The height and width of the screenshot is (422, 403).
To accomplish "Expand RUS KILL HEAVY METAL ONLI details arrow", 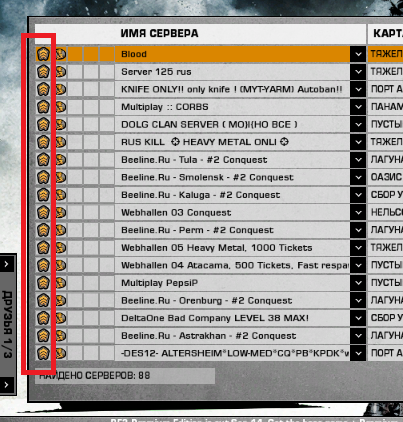I will click(358, 142).
